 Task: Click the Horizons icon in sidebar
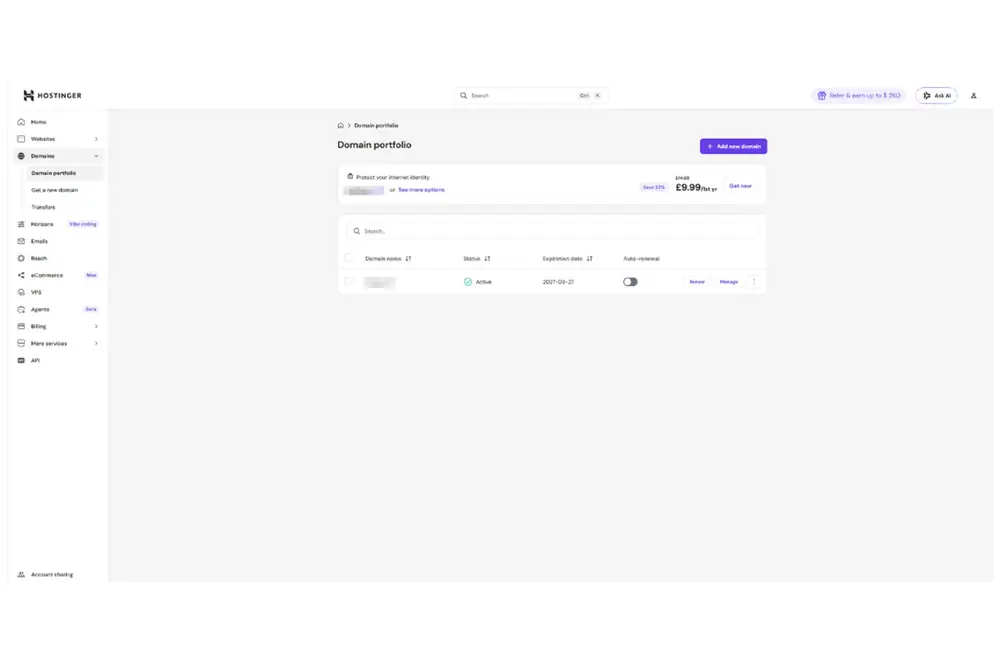coord(21,224)
